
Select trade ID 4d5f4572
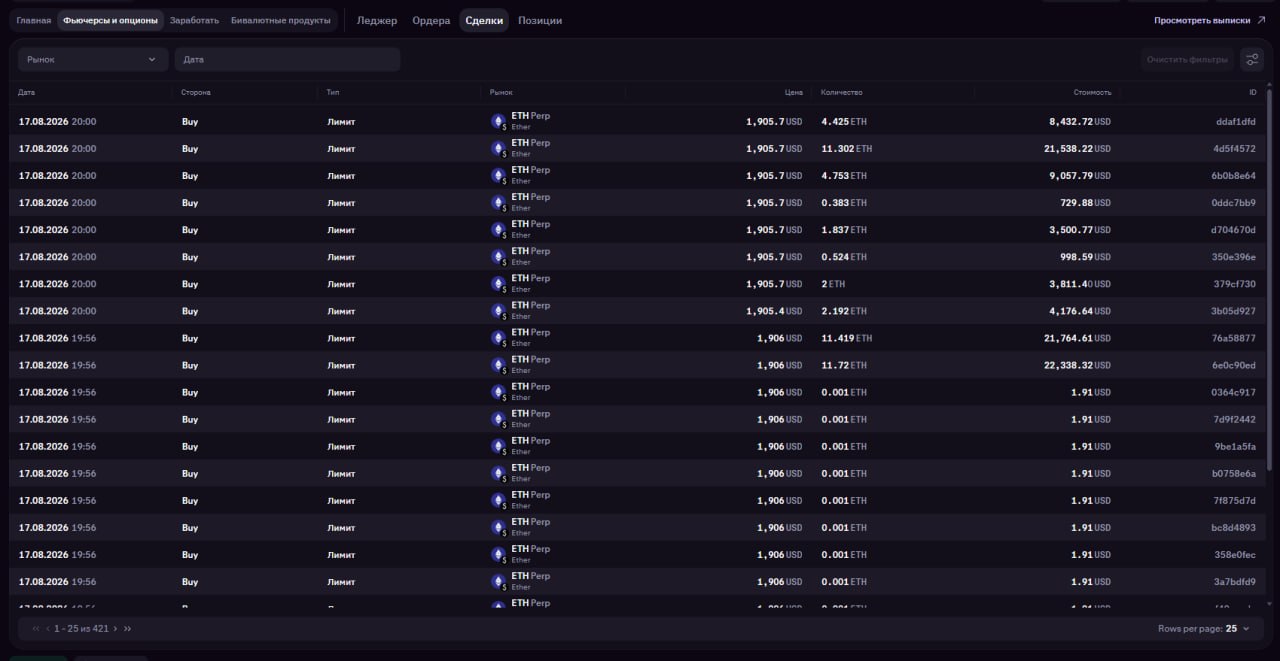pos(1234,149)
